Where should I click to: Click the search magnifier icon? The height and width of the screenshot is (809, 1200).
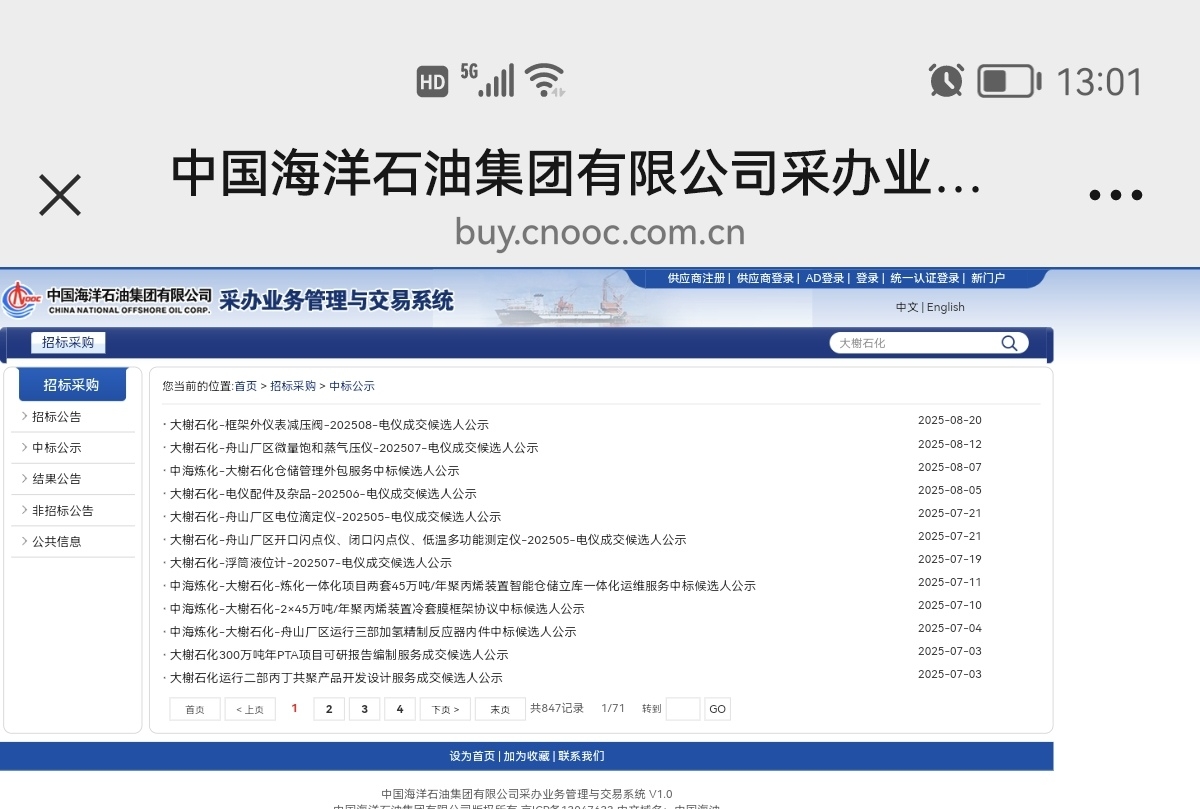[1010, 343]
